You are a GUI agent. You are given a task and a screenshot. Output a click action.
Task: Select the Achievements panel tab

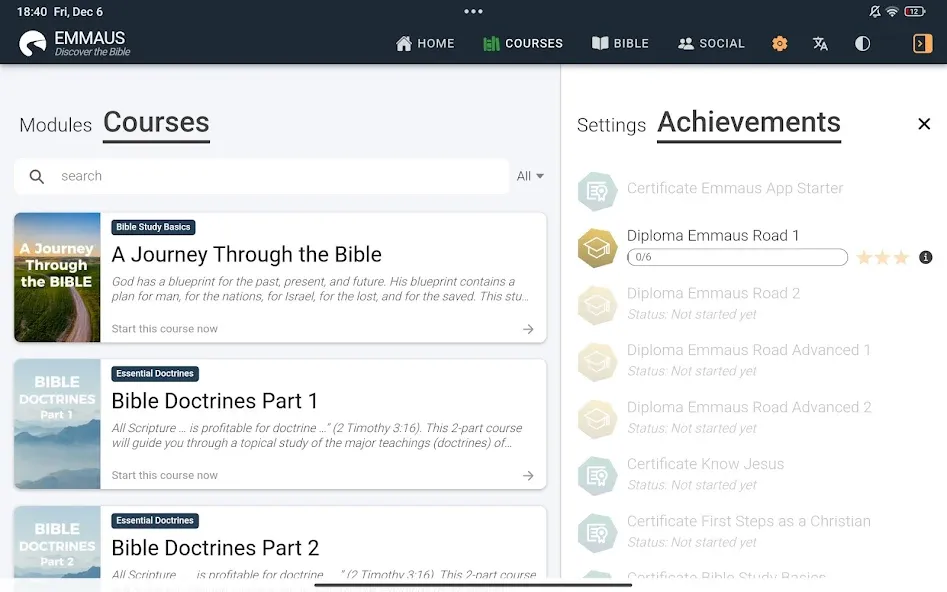tap(749, 123)
